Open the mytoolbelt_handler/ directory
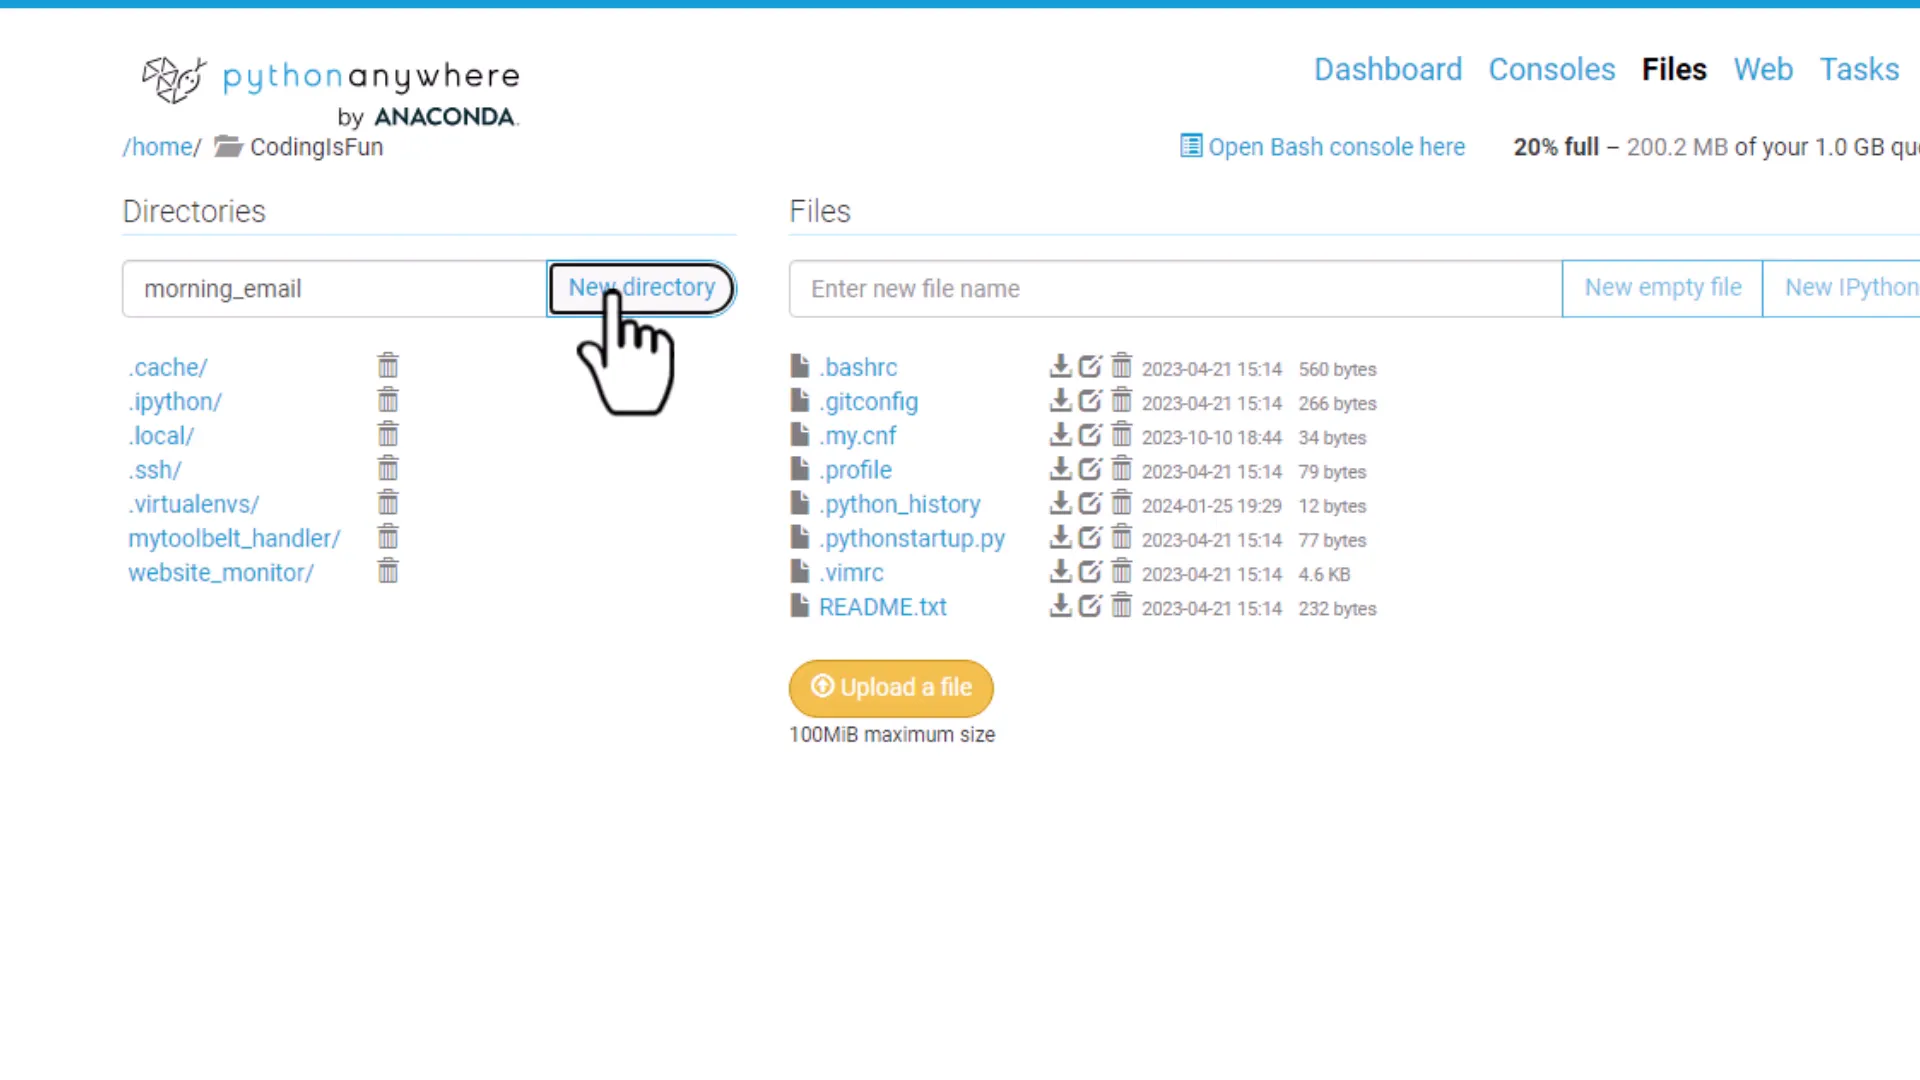This screenshot has height=1080, width=1920. [234, 537]
